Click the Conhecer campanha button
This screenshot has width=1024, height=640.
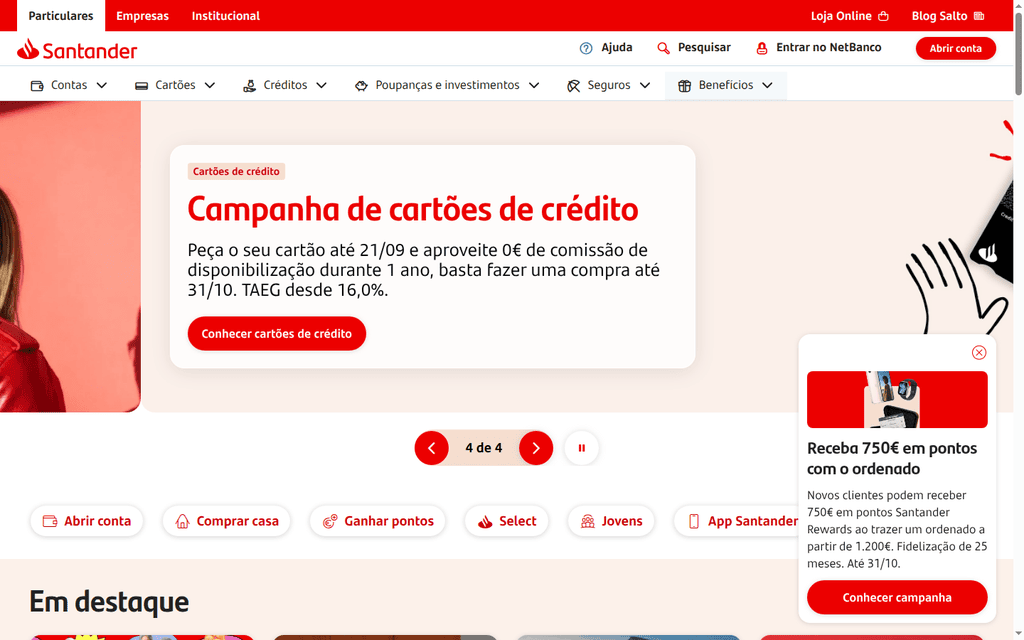coord(897,598)
